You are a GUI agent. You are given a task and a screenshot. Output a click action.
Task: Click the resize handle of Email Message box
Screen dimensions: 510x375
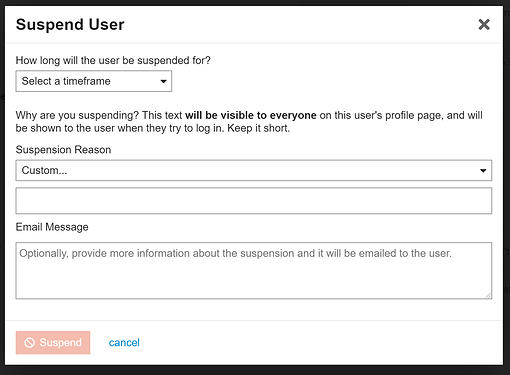click(x=488, y=295)
